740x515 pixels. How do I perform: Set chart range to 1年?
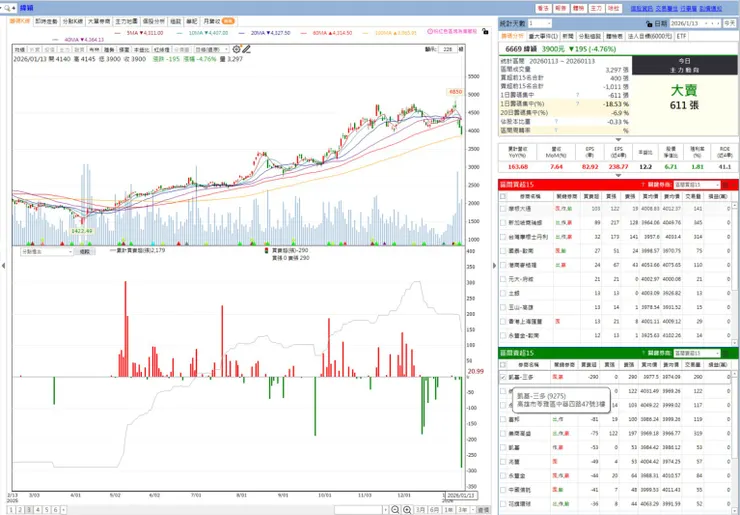pos(448,510)
